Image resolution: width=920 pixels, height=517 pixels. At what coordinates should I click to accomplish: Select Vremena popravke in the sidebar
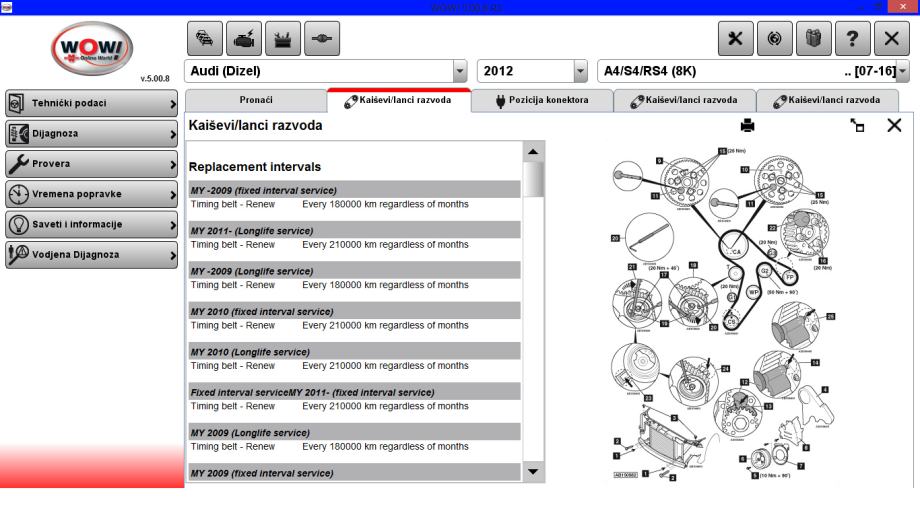[91, 194]
